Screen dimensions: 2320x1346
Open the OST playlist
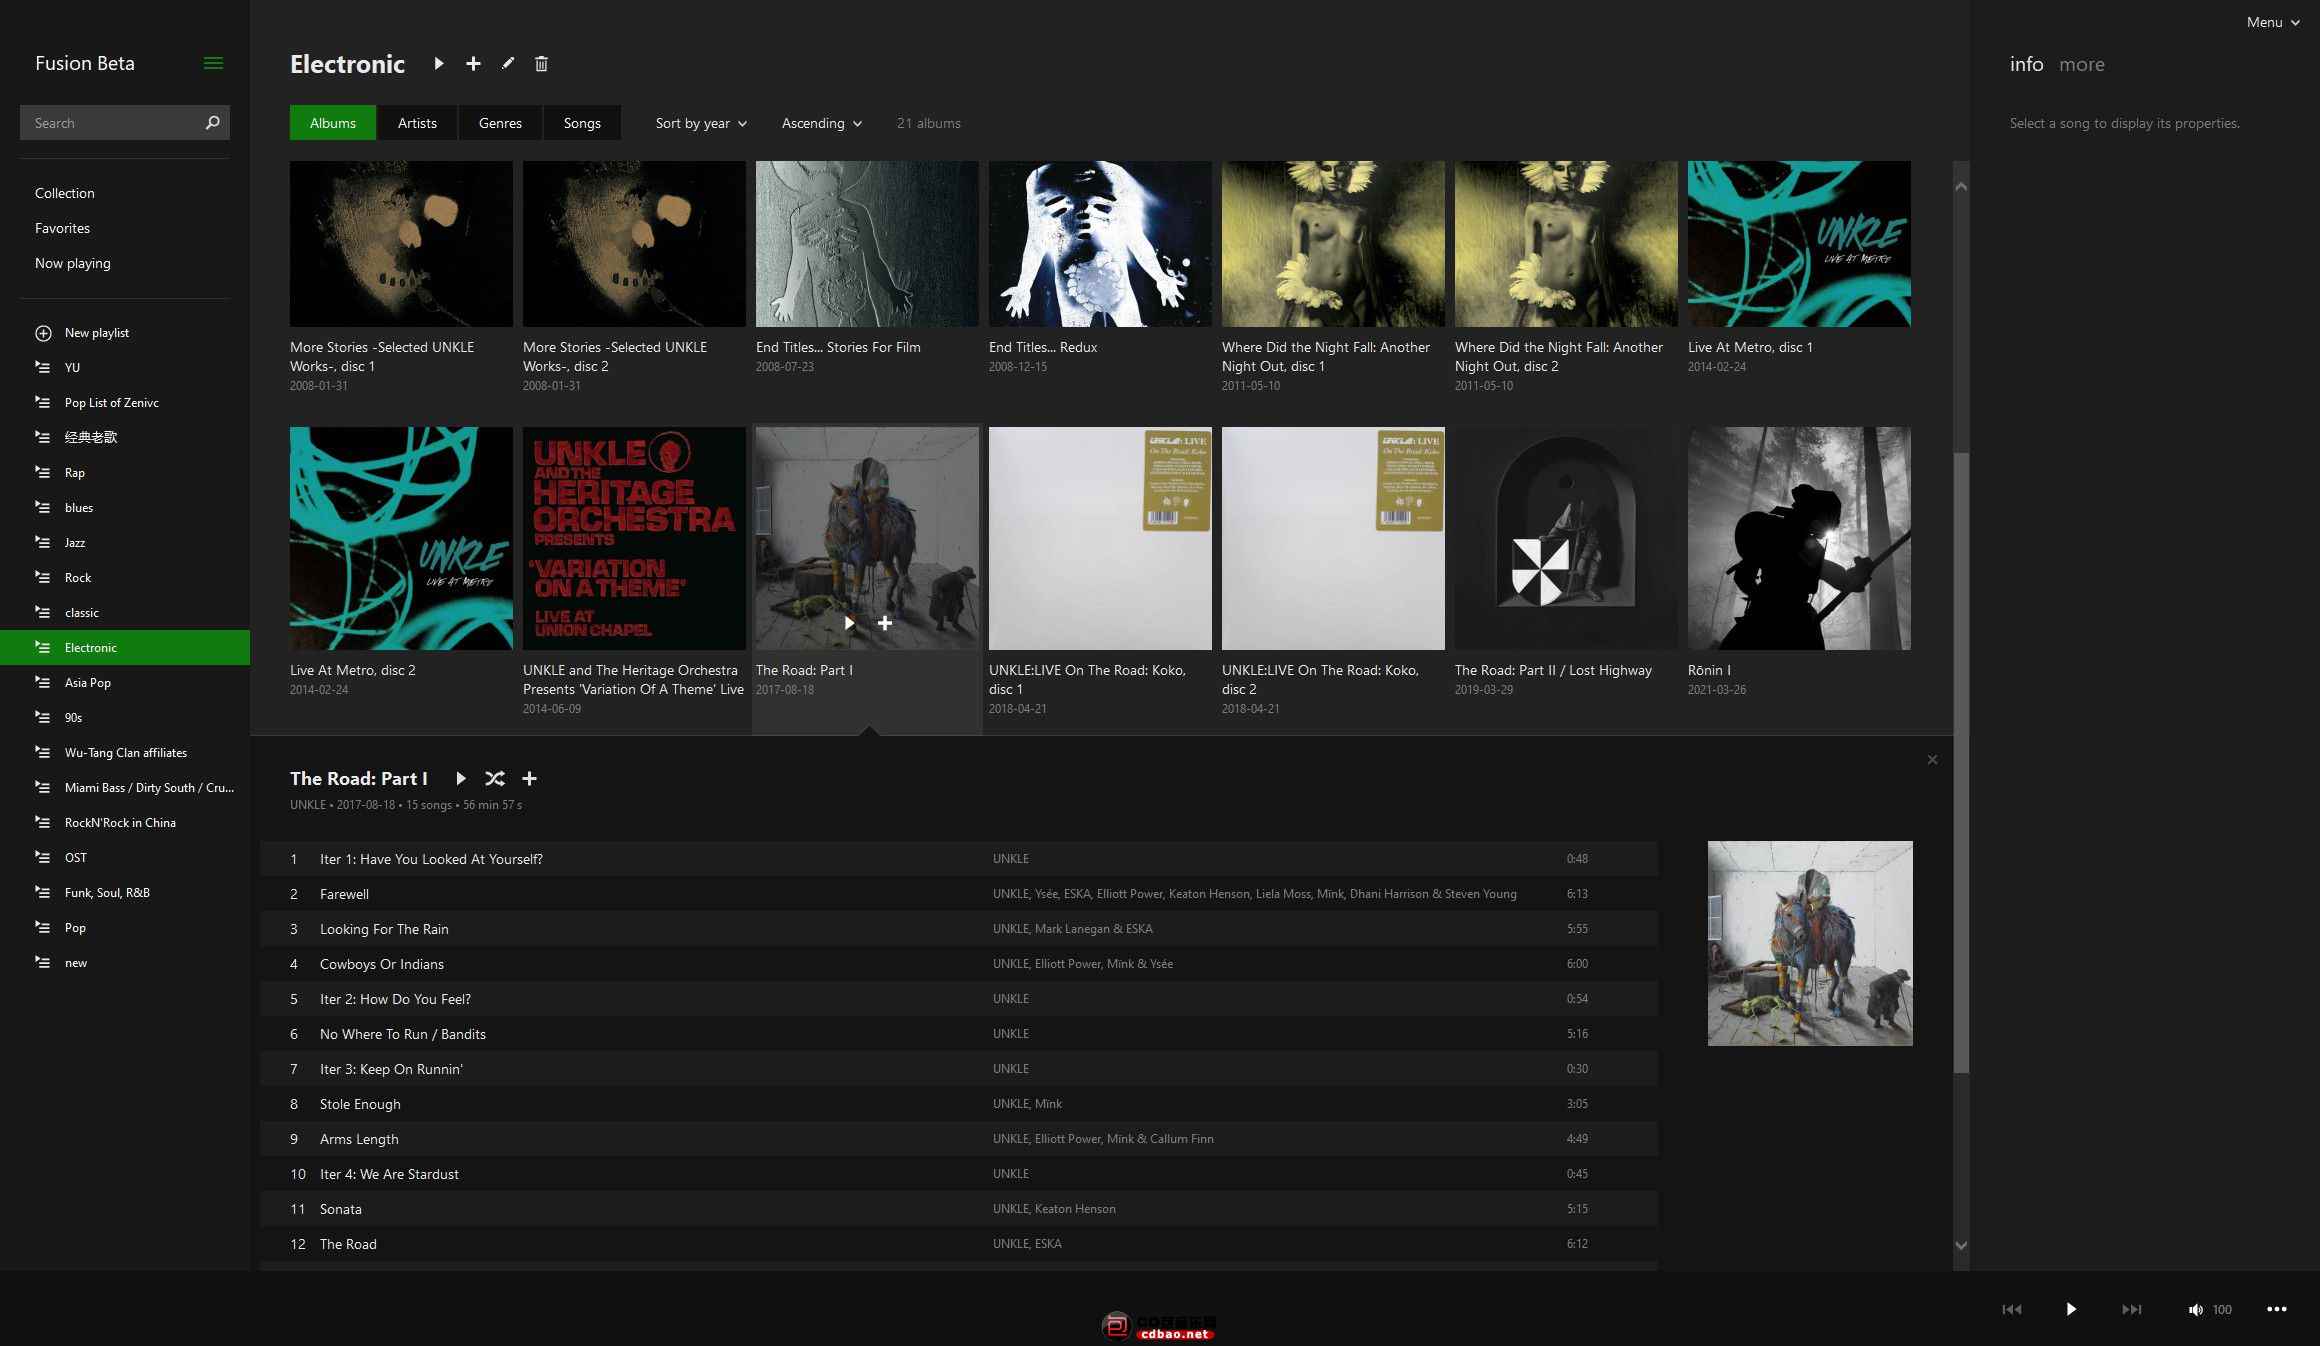pyautogui.click(x=125, y=858)
